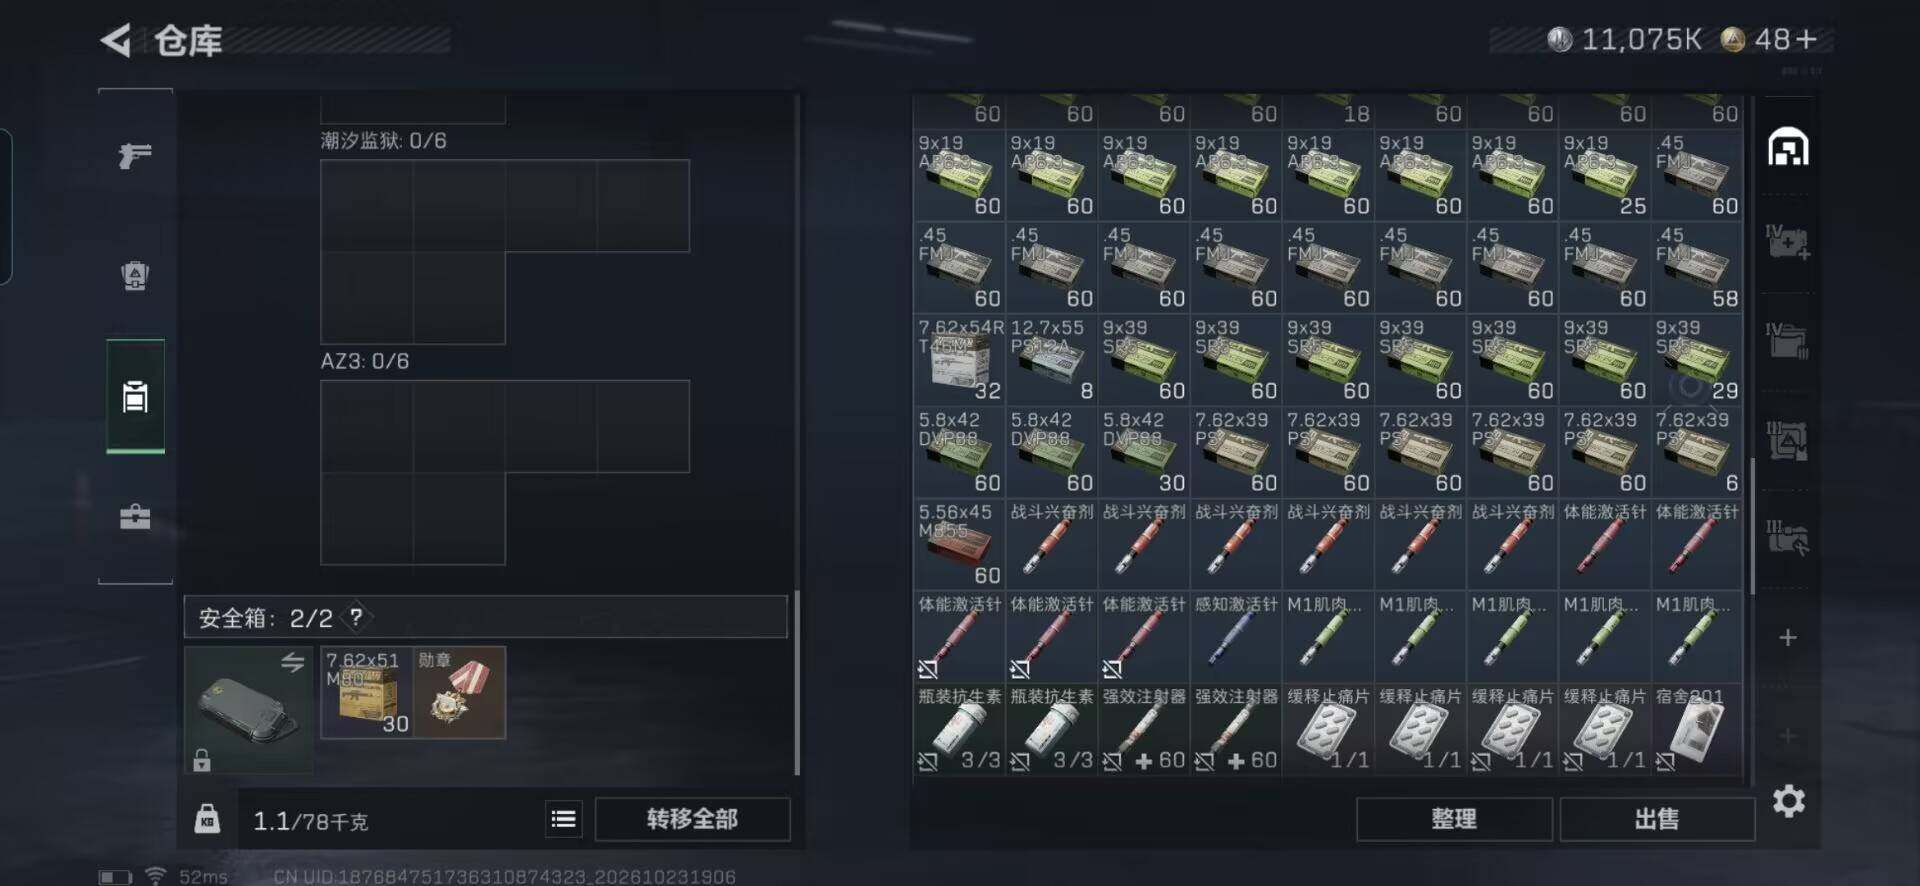Select the 9x39 SP5 stack with 29 rounds

tap(1696, 359)
